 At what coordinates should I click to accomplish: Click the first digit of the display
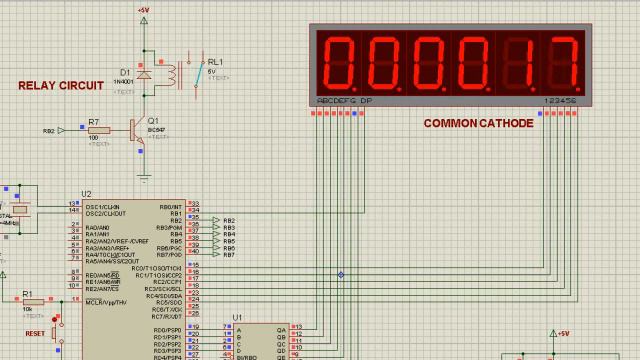pyautogui.click(x=339, y=63)
